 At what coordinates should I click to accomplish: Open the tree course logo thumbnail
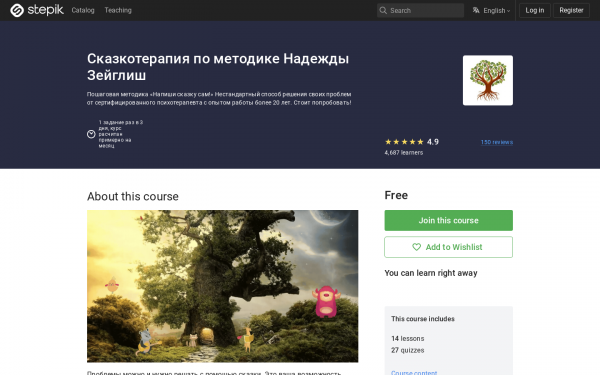(488, 80)
